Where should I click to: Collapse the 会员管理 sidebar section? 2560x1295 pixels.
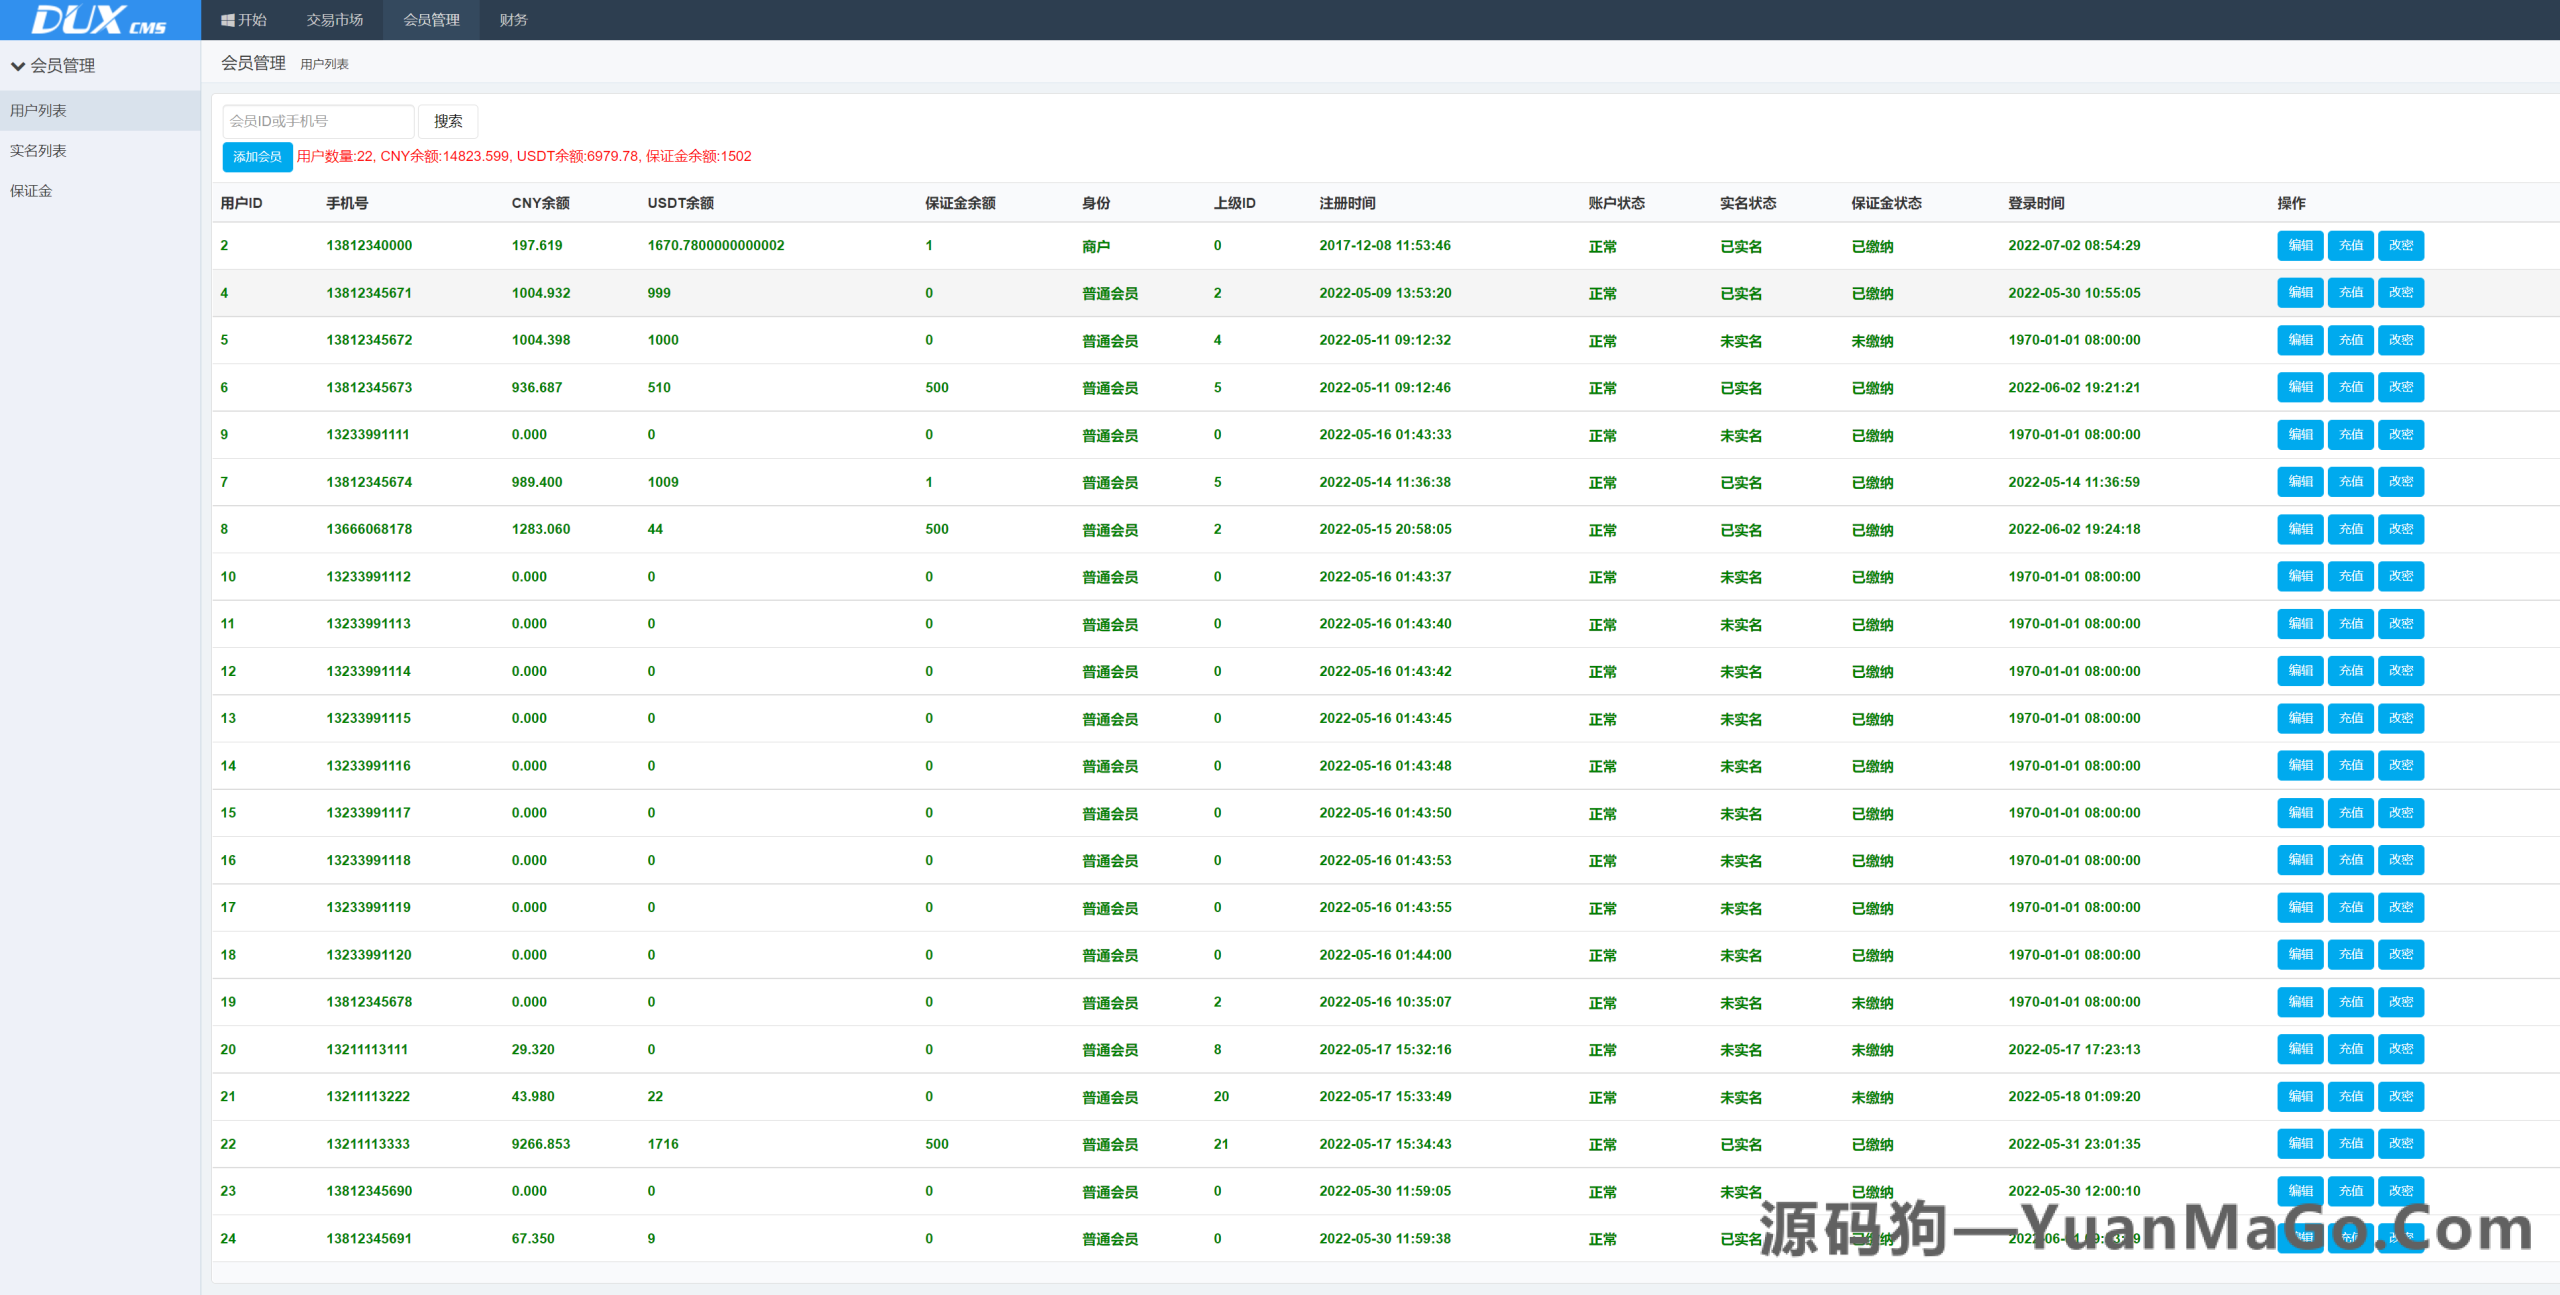pos(54,66)
